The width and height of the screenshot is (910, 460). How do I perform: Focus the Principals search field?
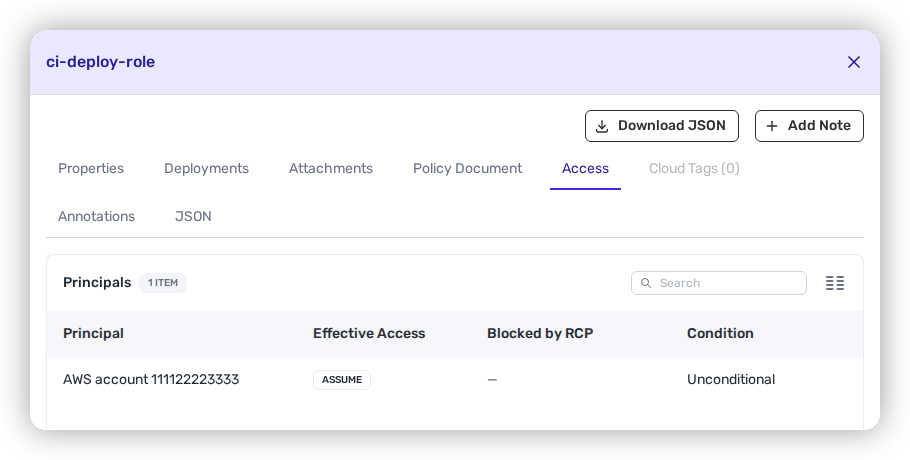pyautogui.click(x=718, y=283)
